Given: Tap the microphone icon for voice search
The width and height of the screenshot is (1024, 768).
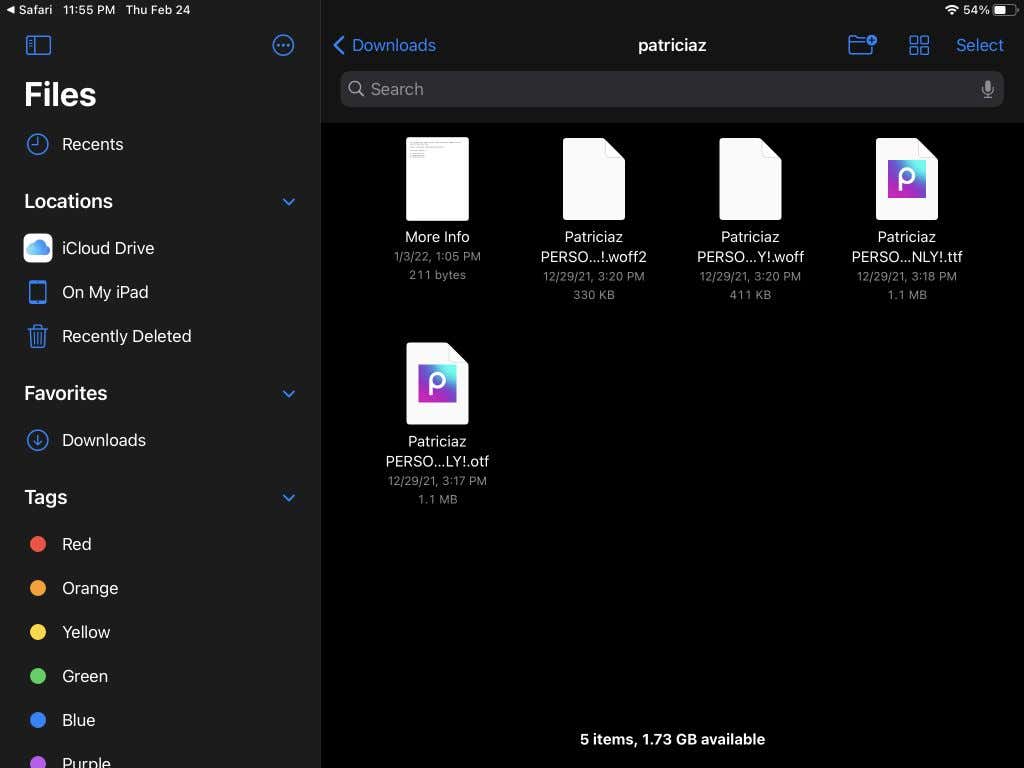Looking at the screenshot, I should pos(987,89).
